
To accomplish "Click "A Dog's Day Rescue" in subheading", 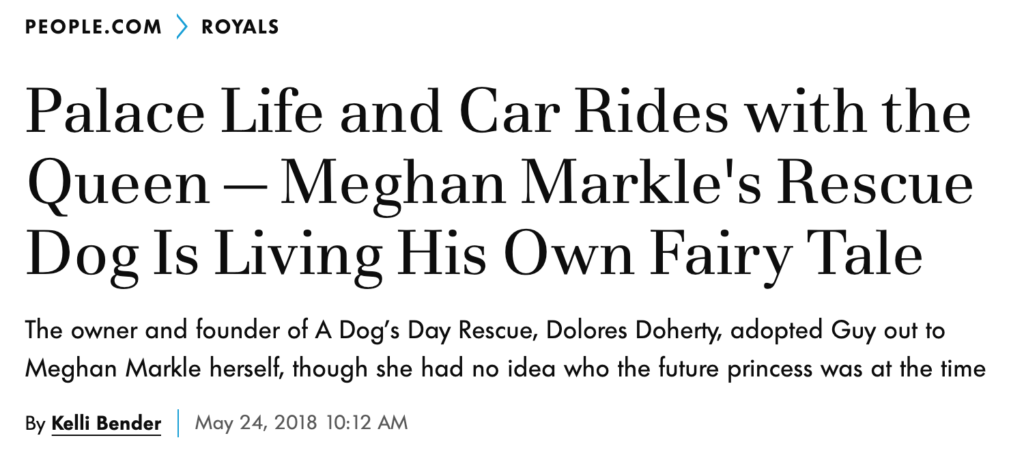I will (x=427, y=331).
